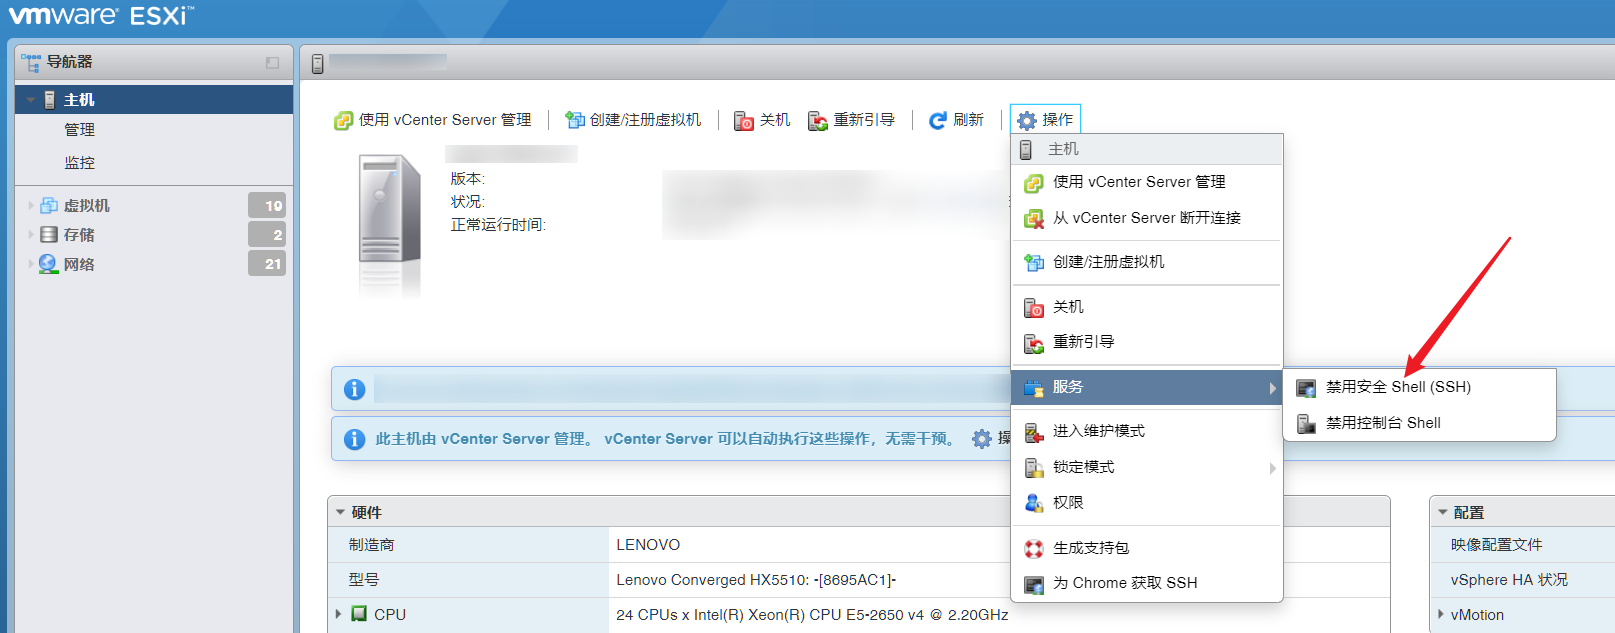Click the vmware ESXi logo
Screen dimensions: 1615x633
click(x=101, y=16)
